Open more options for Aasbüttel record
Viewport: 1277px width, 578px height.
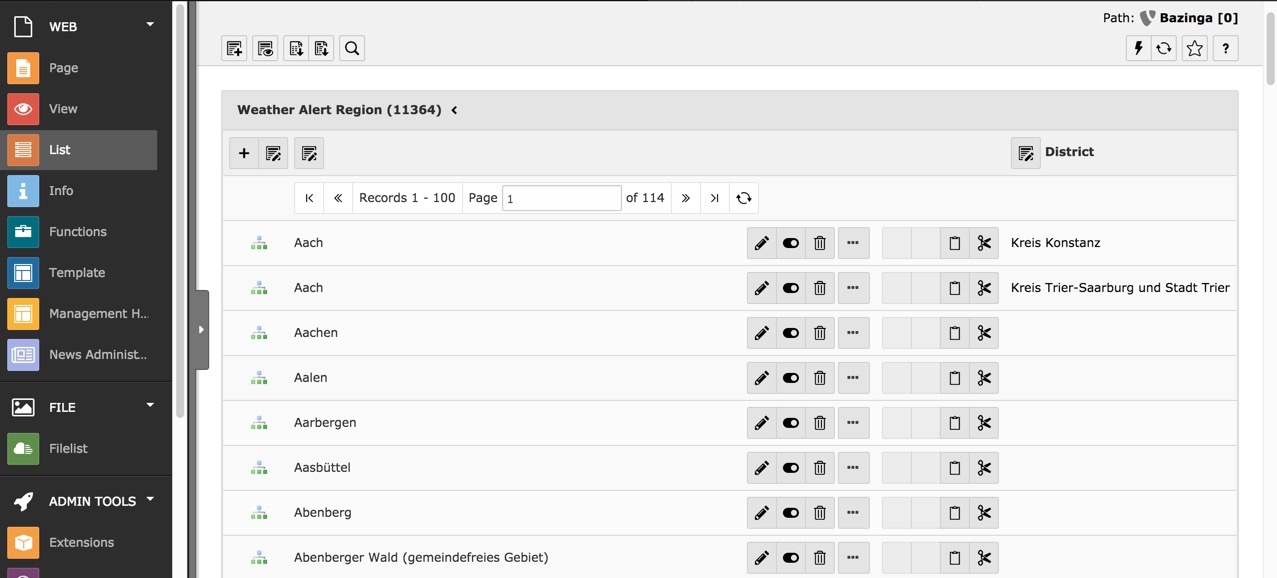click(x=853, y=468)
